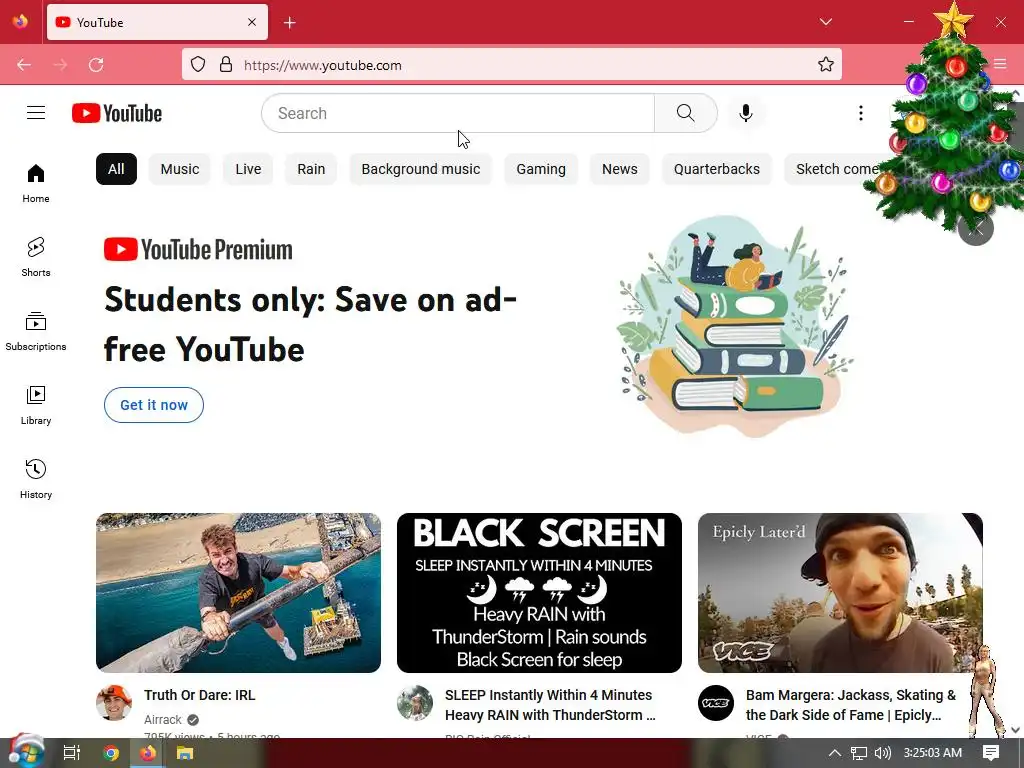This screenshot has width=1024, height=768.
Task: Click the Get it now button
Action: coord(154,405)
